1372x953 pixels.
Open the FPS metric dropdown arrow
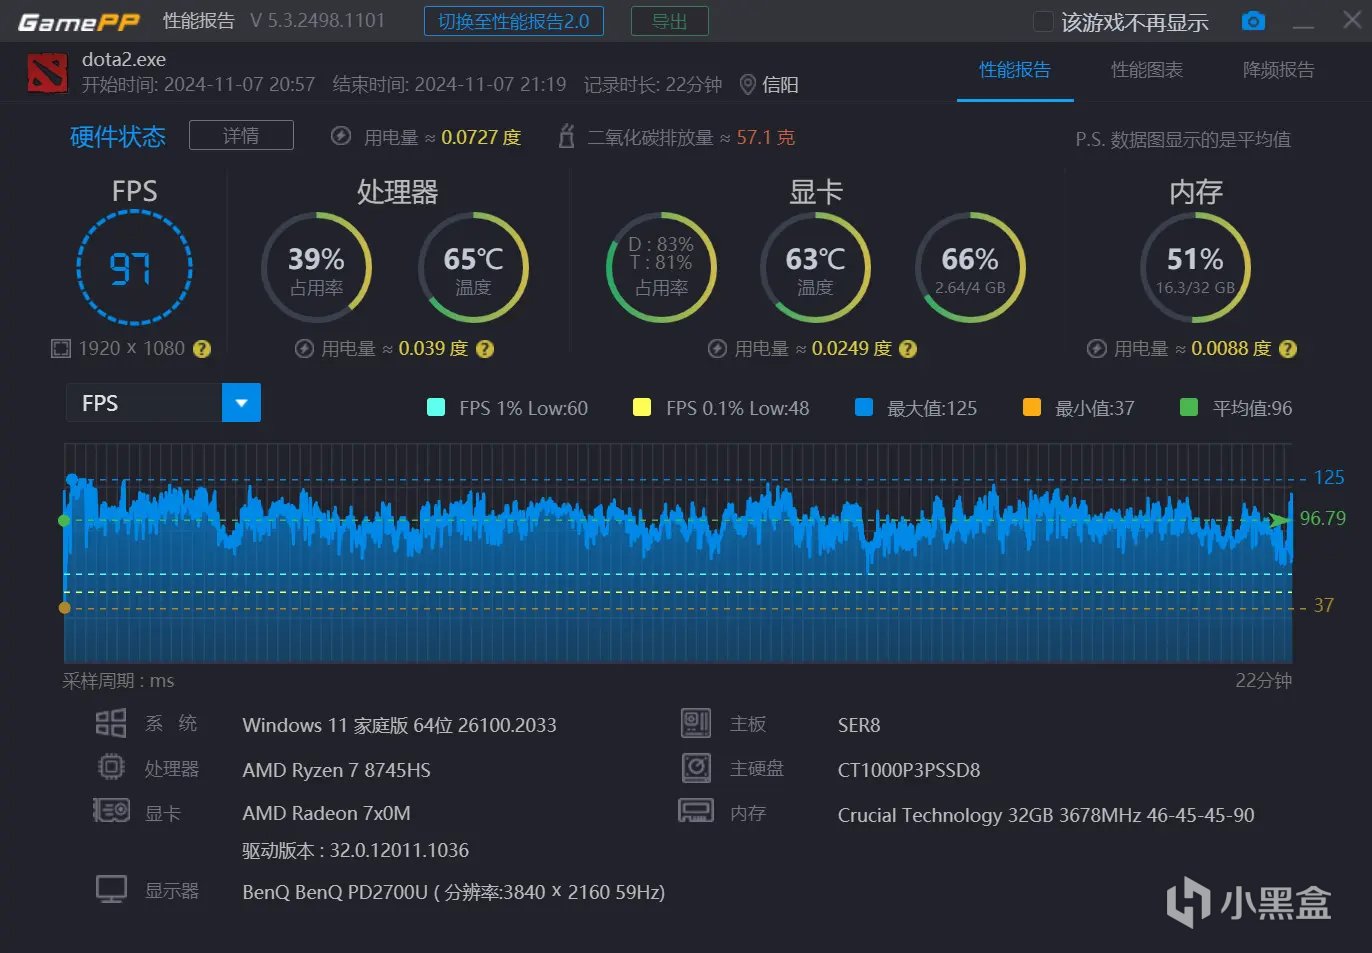click(241, 403)
